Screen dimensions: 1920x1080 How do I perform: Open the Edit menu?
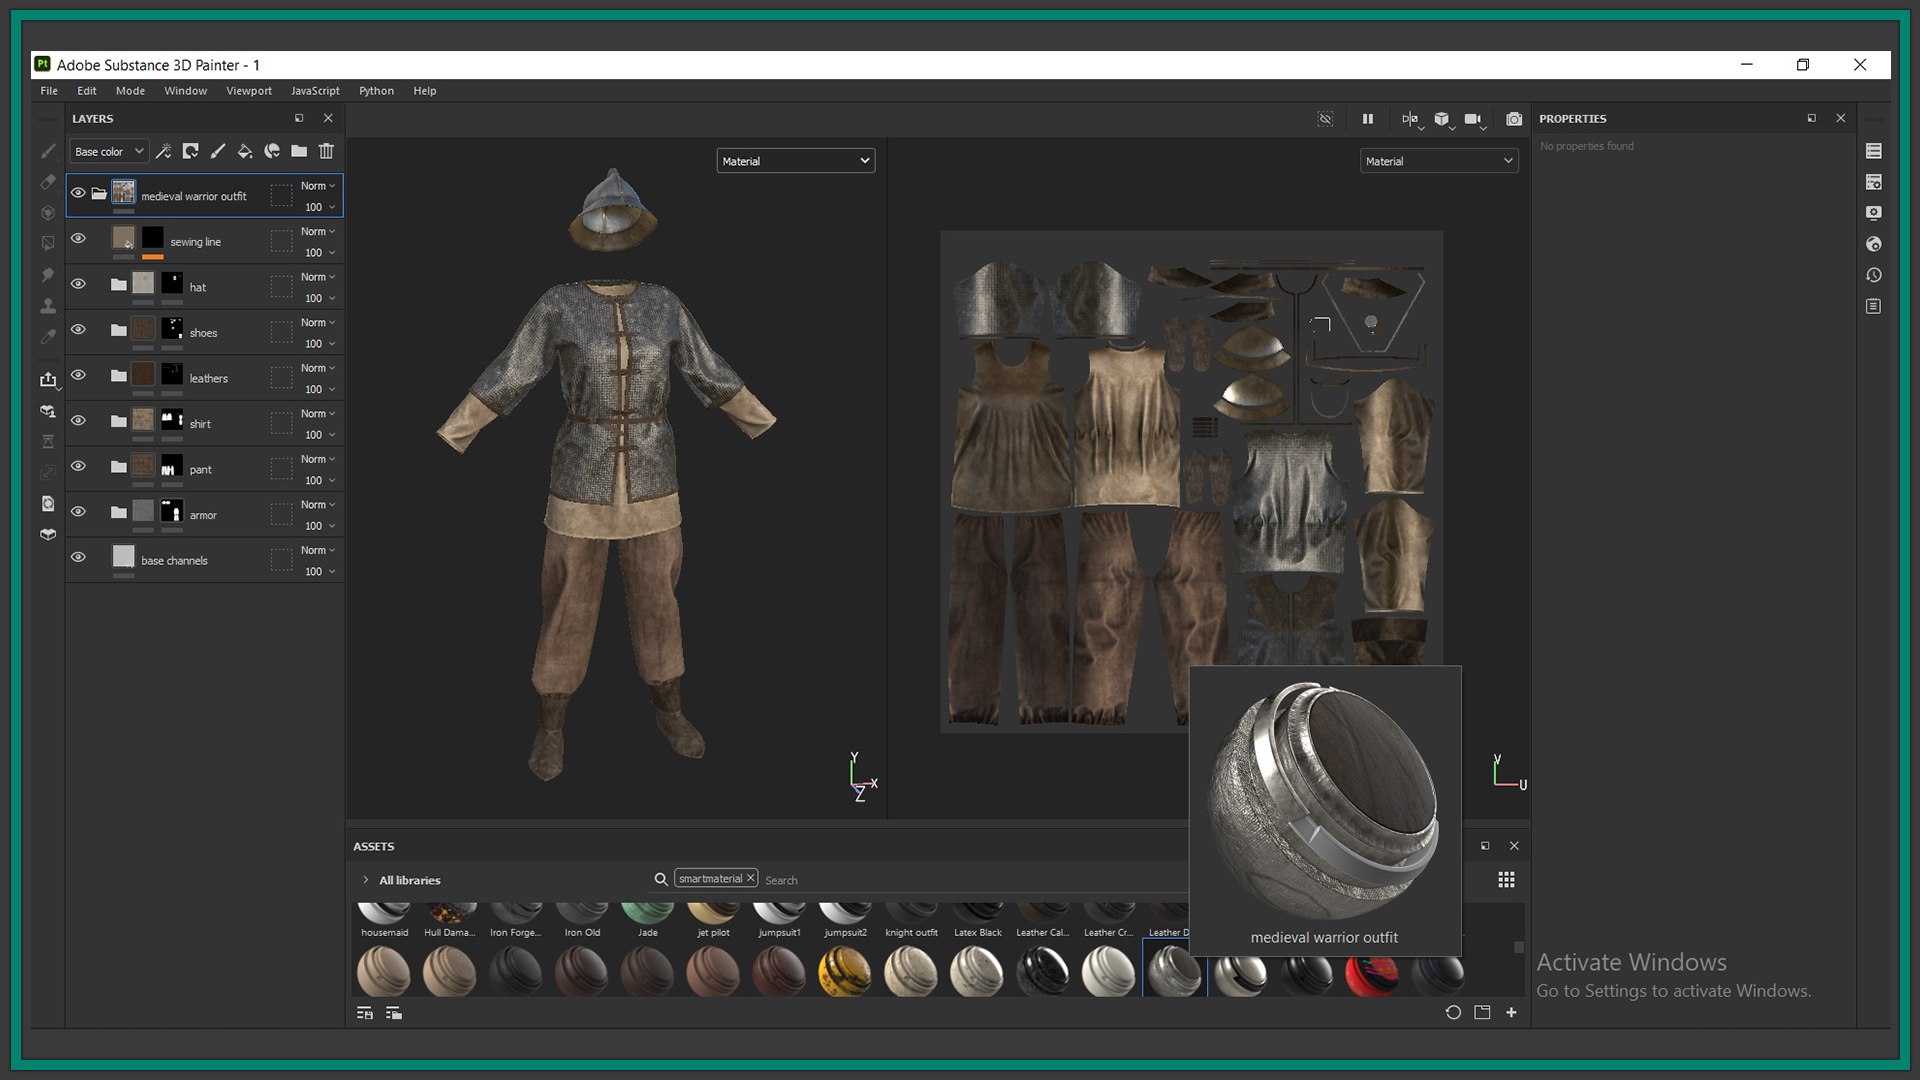[87, 91]
